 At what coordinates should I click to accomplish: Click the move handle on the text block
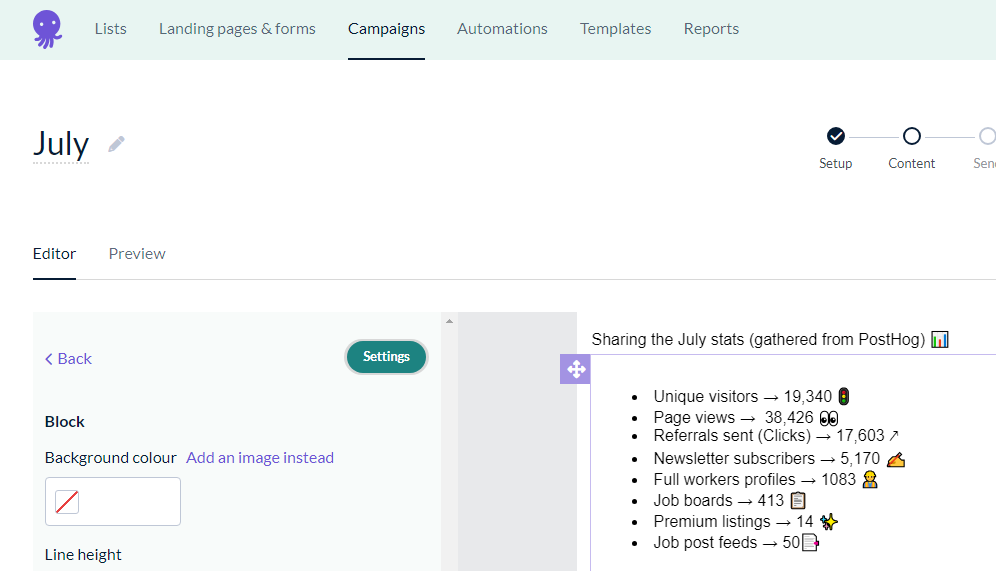pos(576,369)
